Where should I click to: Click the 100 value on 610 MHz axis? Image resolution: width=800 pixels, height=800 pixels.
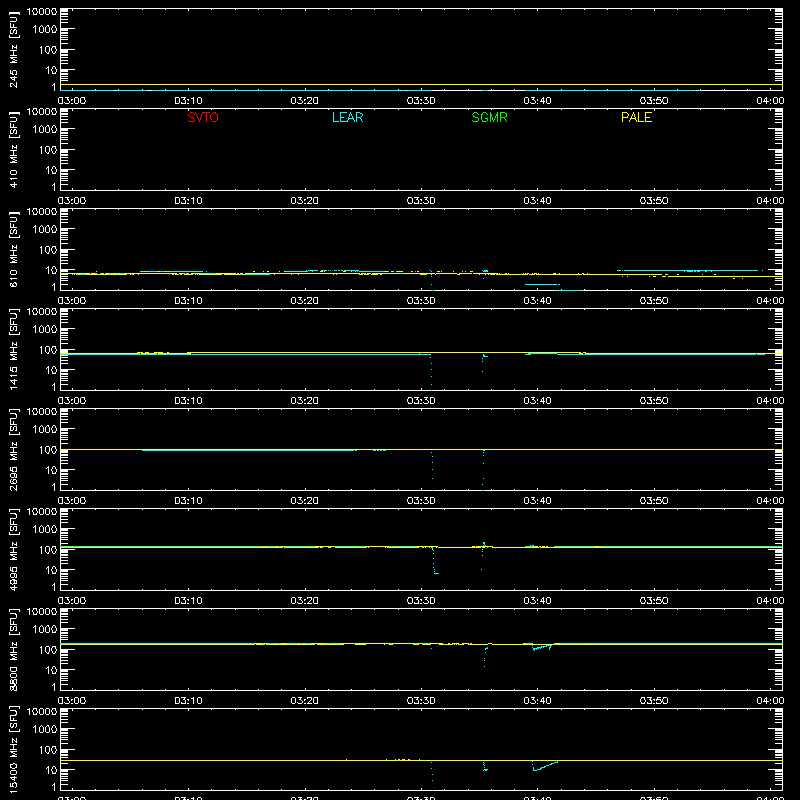48,250
